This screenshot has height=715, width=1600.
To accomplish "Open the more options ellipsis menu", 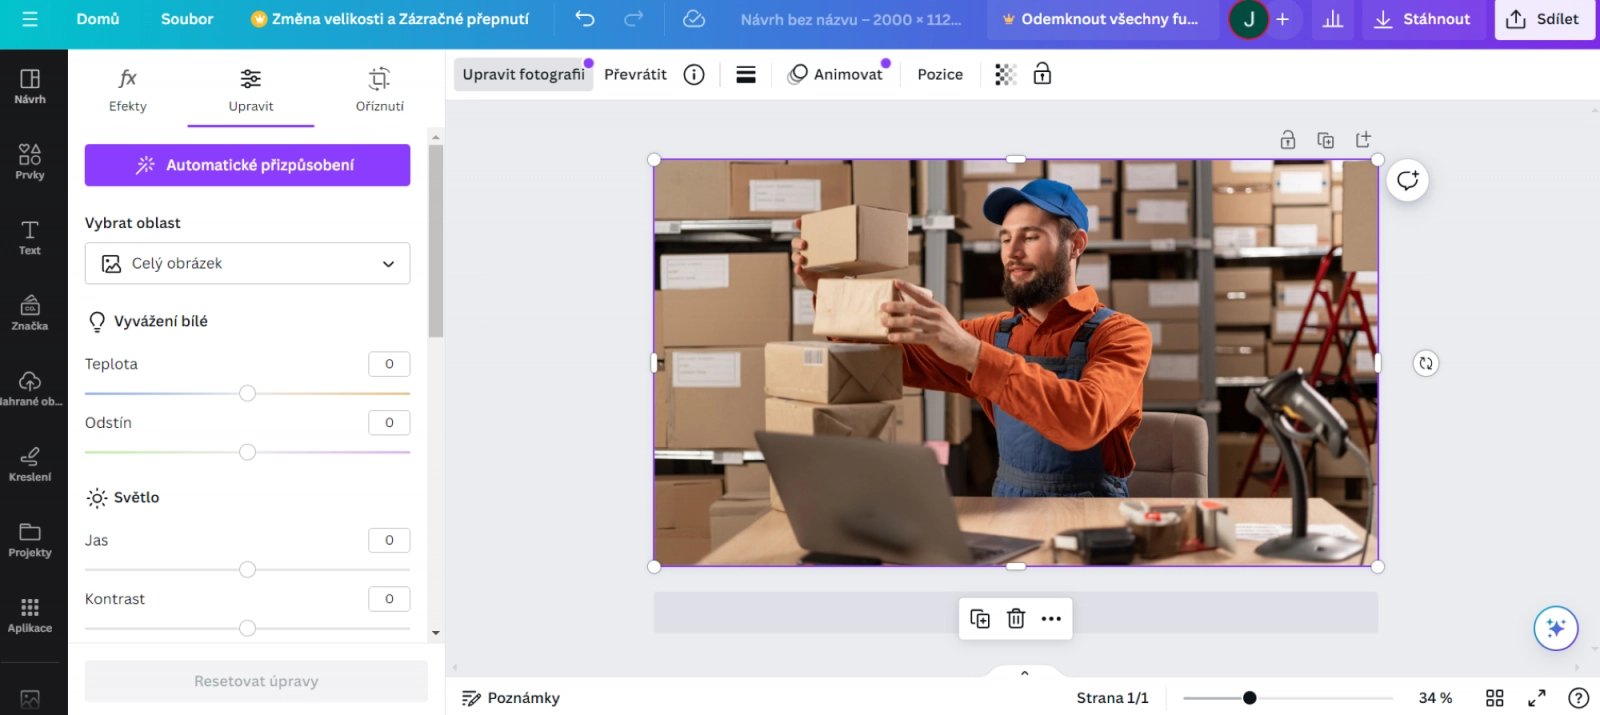I will point(1051,619).
